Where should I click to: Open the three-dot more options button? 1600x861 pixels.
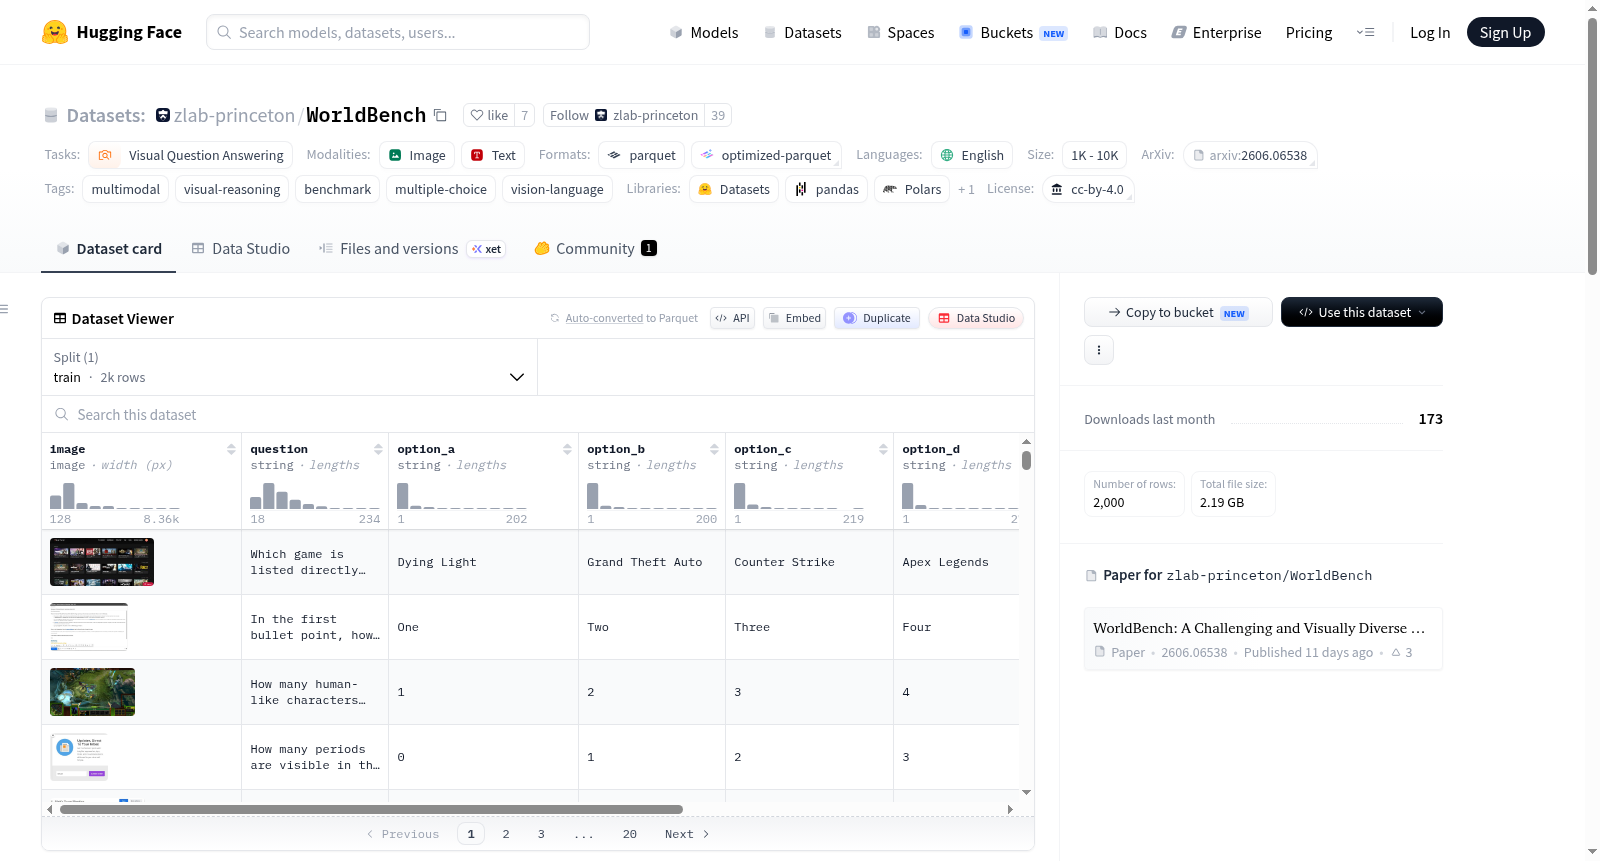click(x=1099, y=350)
